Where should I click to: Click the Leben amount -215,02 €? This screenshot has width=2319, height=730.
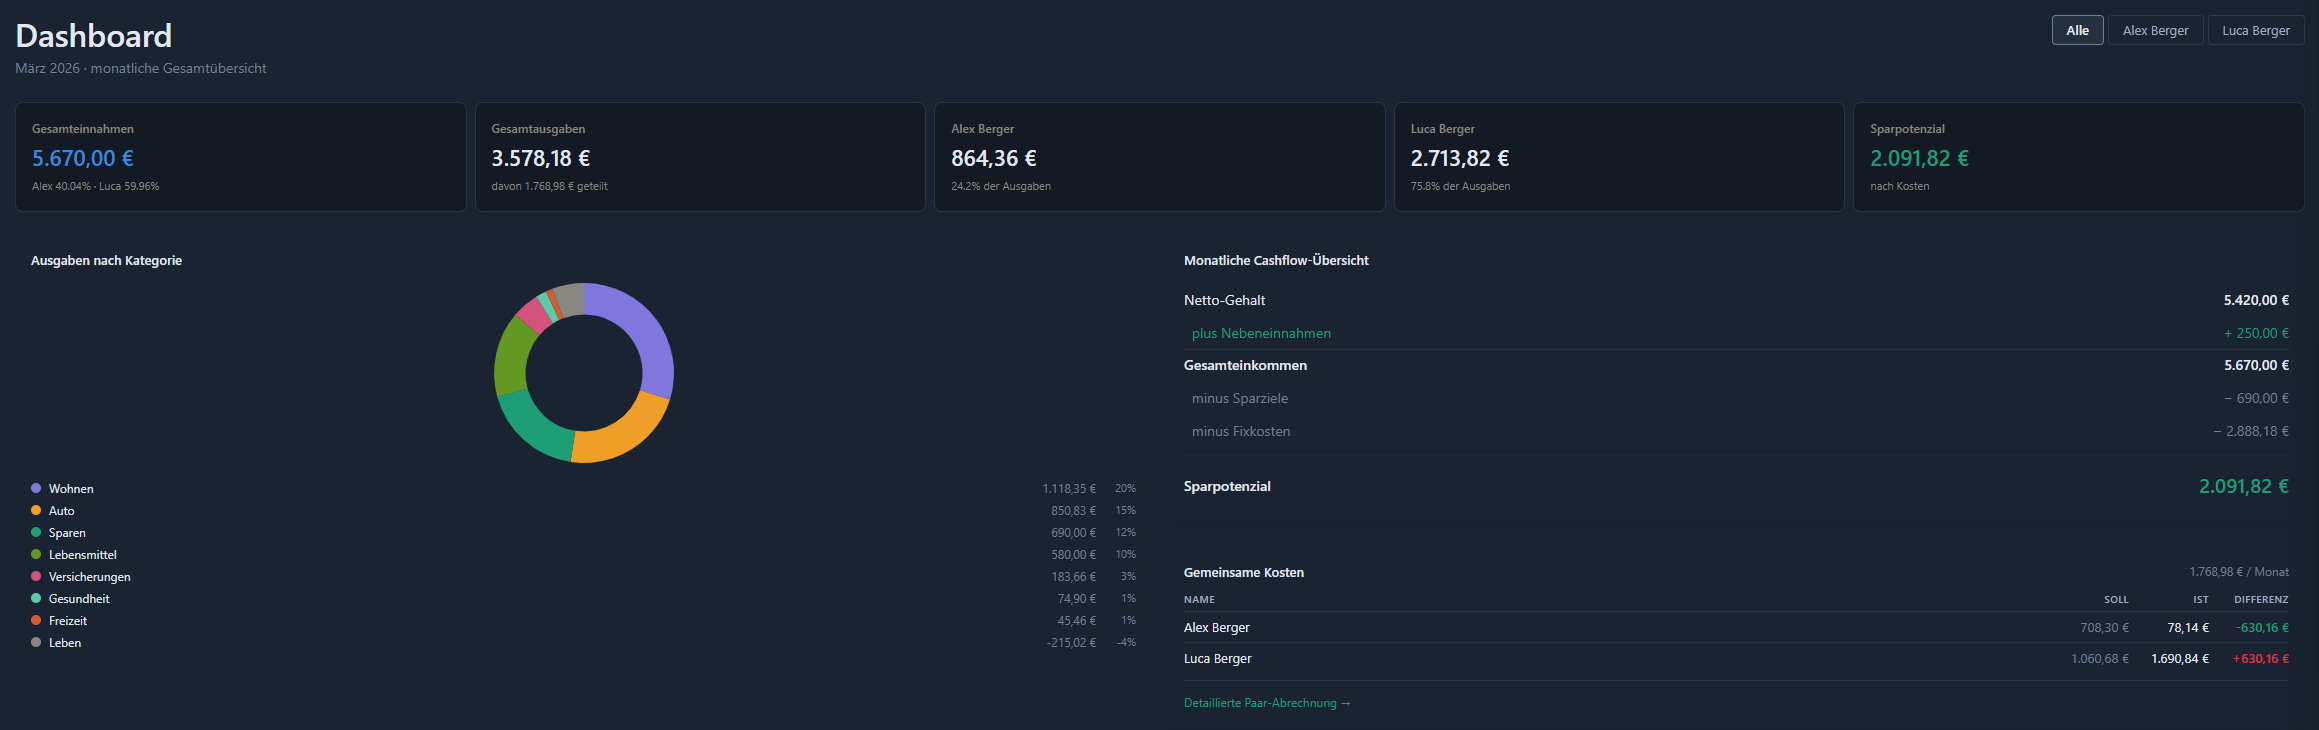(1071, 643)
